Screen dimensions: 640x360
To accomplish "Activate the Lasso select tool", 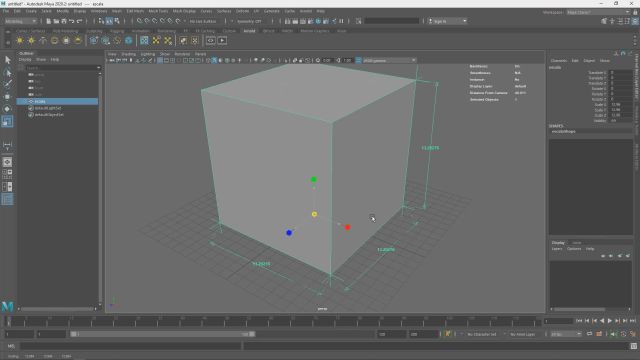I will (7, 73).
